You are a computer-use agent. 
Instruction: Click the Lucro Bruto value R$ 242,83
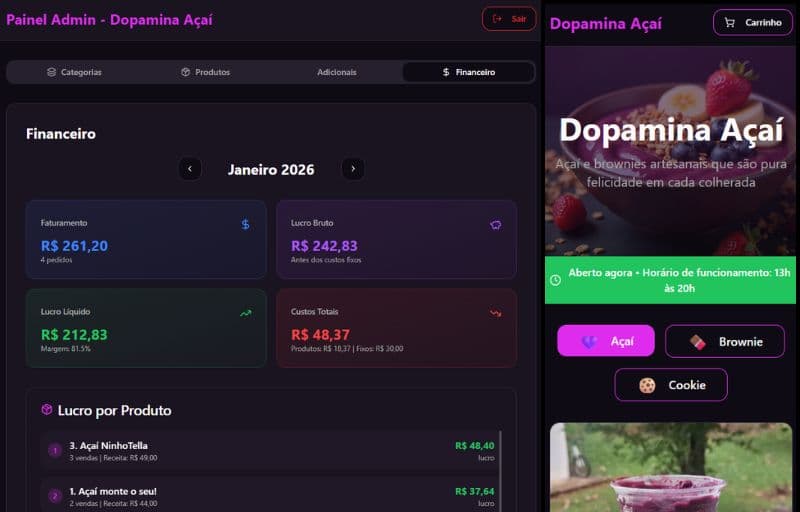(x=324, y=246)
